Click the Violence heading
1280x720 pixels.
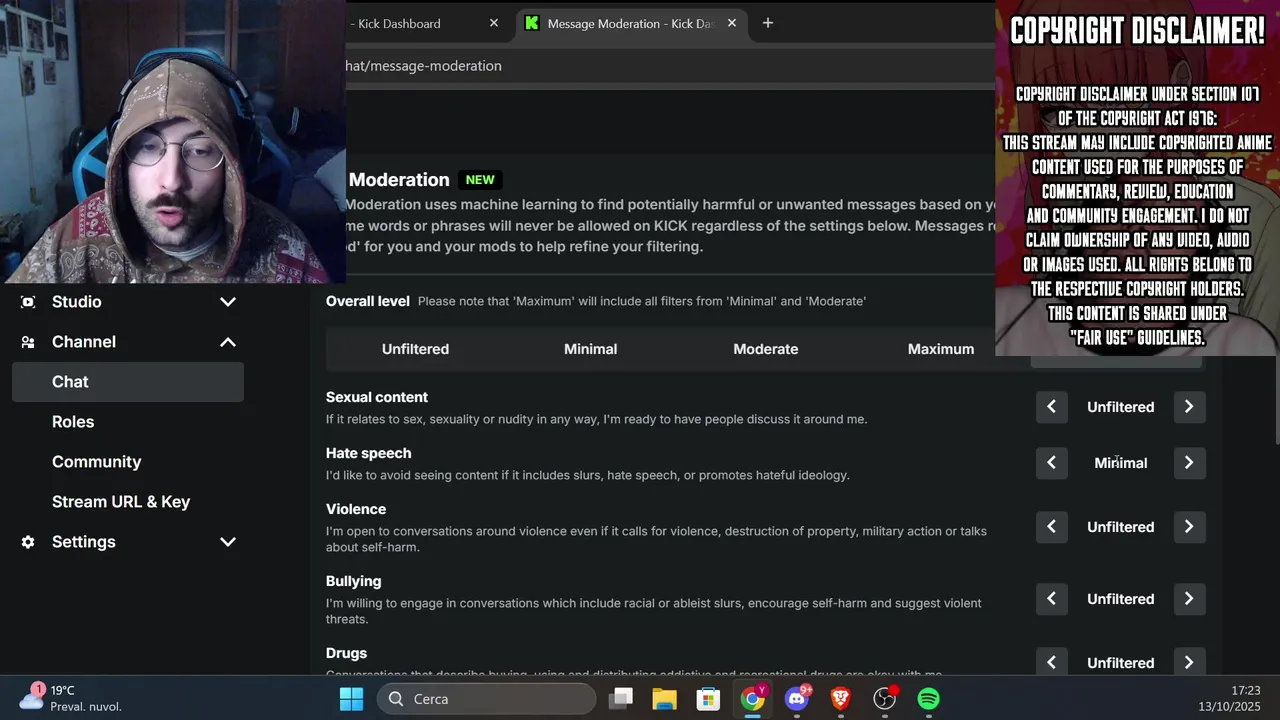click(x=356, y=509)
